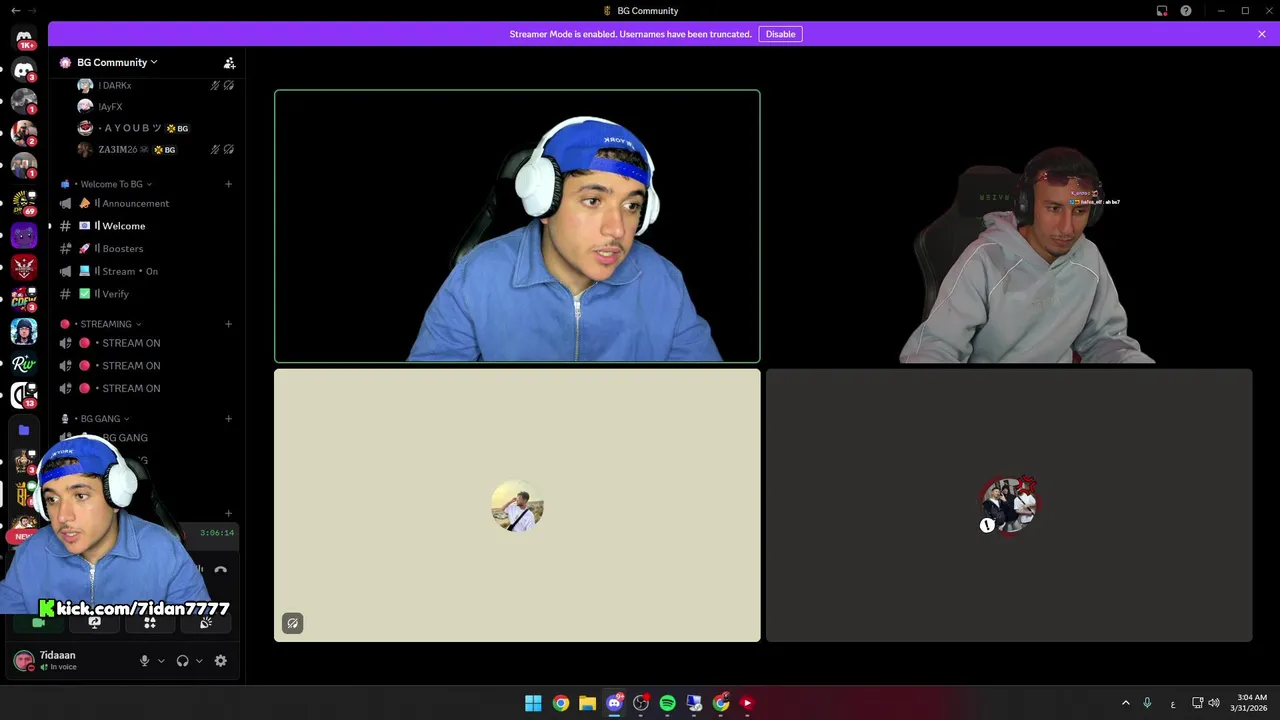Open the Welcome channel
The height and width of the screenshot is (720, 1280).
click(146, 226)
